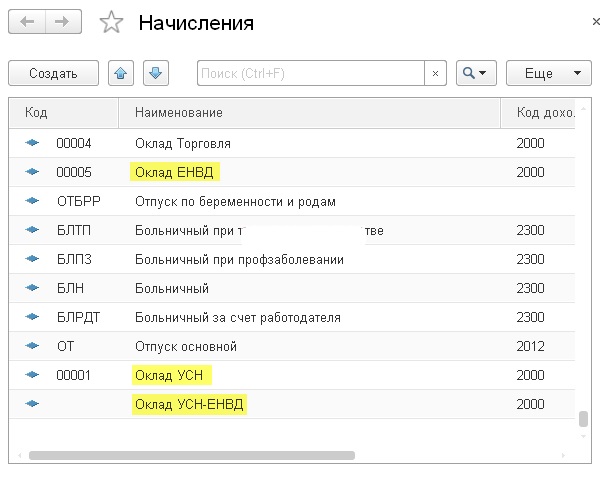Sort by the Код column header
The image size is (616, 483).
pyautogui.click(x=64, y=113)
